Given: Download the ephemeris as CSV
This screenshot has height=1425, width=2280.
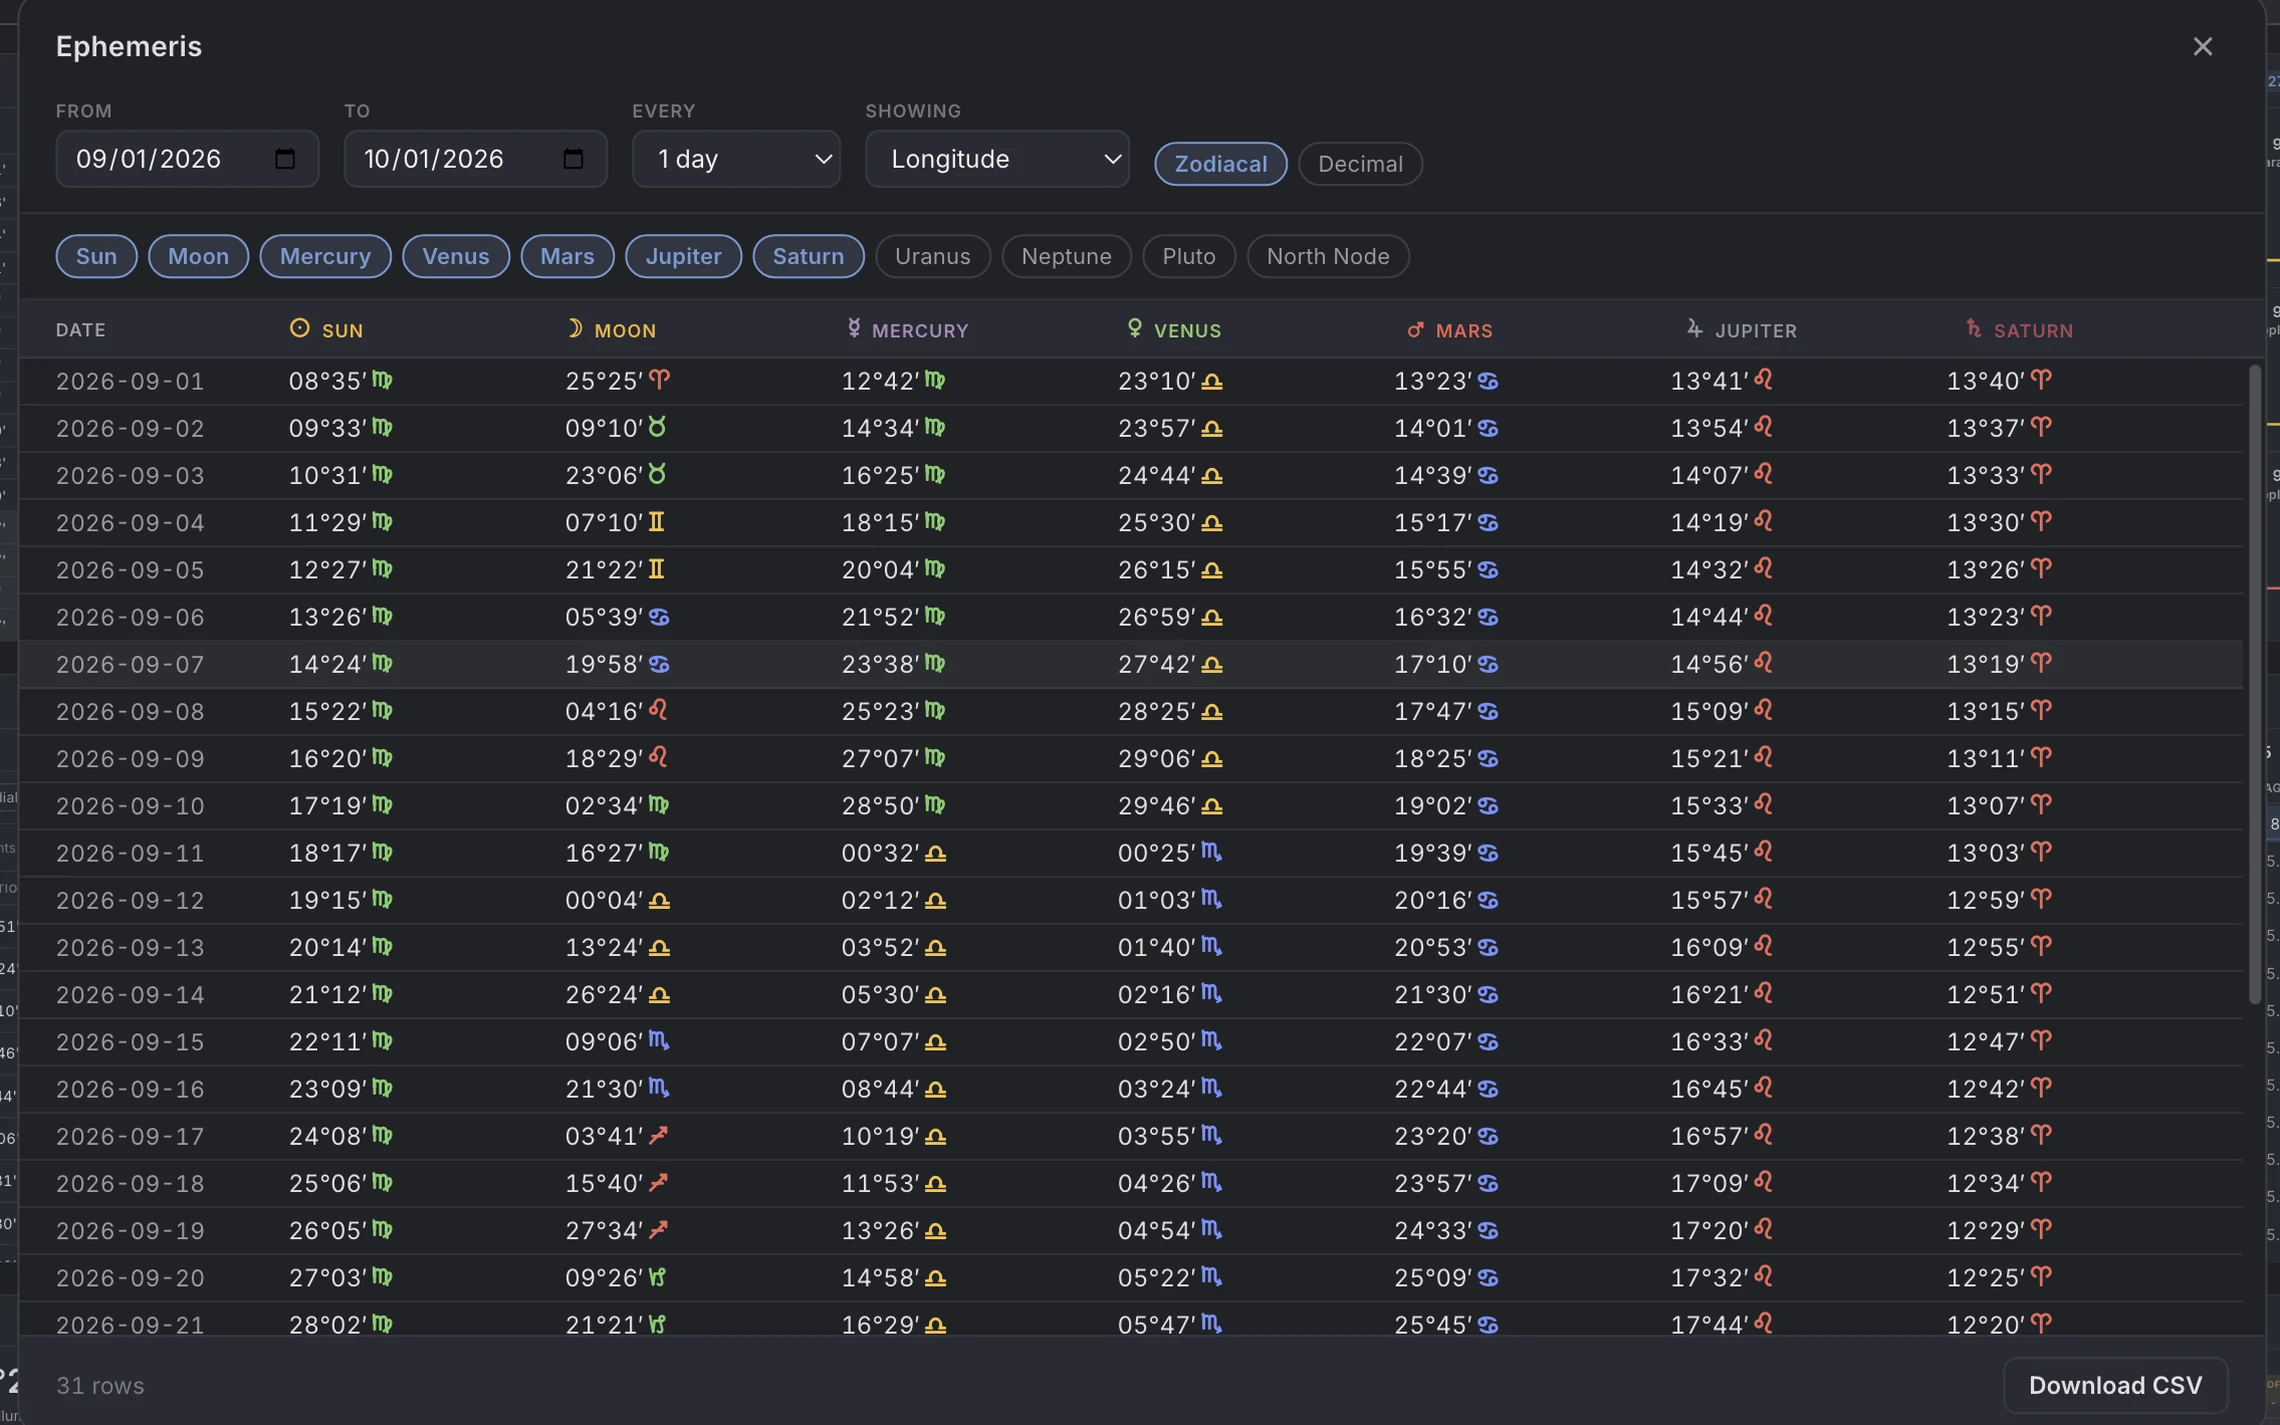Looking at the screenshot, I should [2115, 1385].
